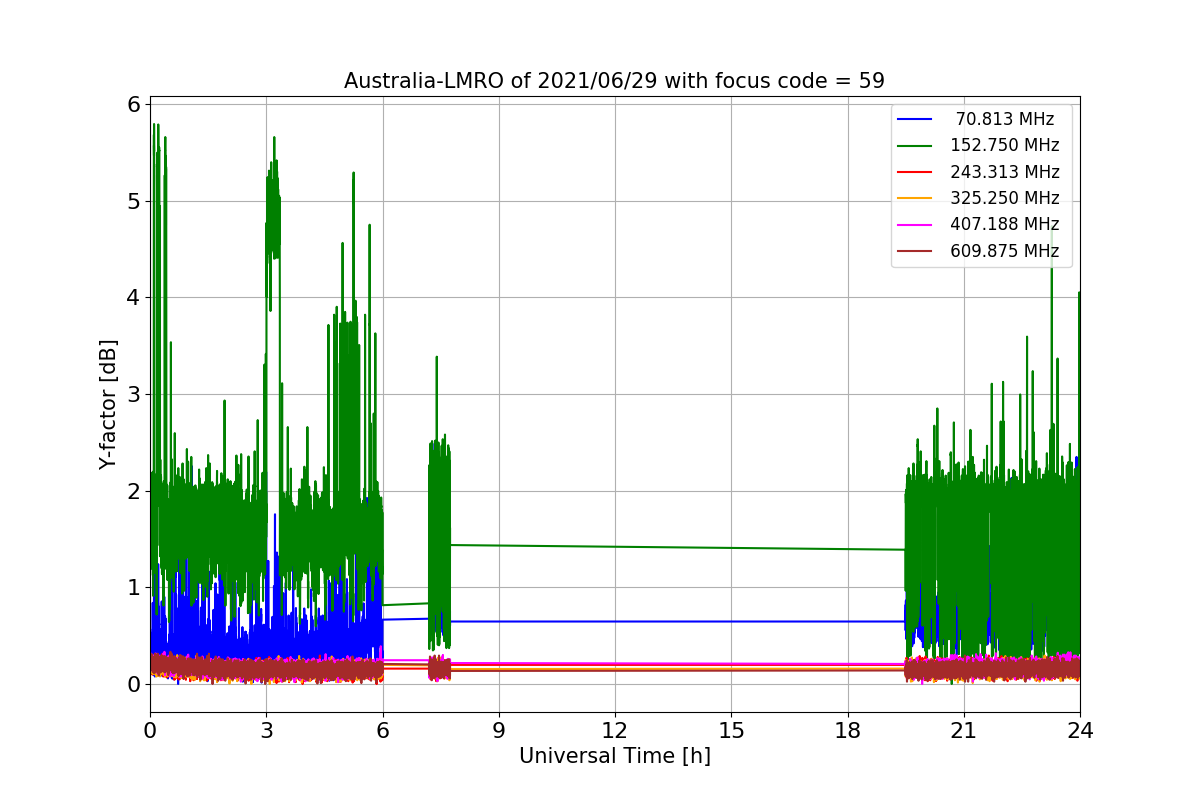Click the magenta legend line for 407.188 MHz
Image resolution: width=1200 pixels, height=800 pixels.
(915, 225)
